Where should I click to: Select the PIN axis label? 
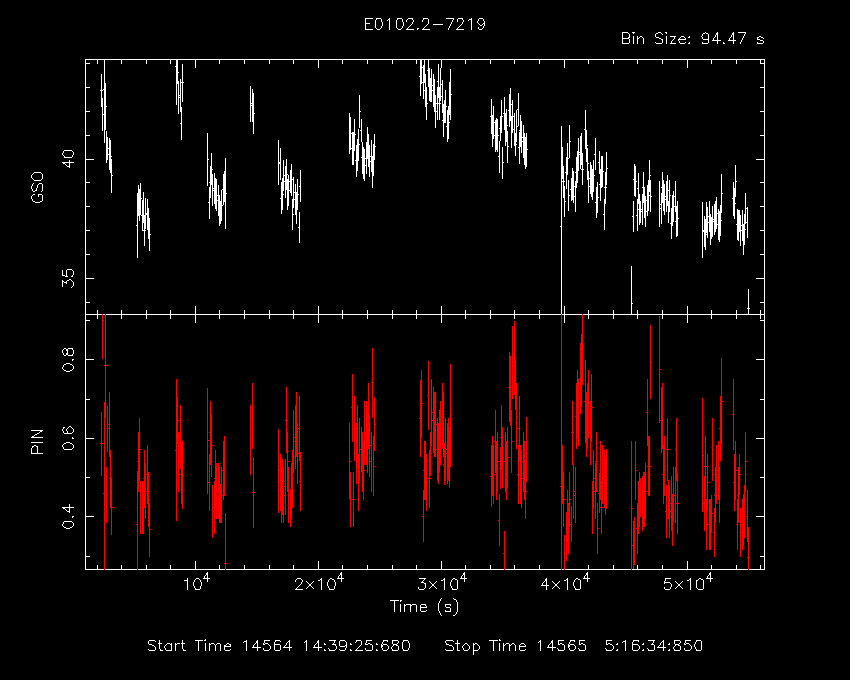point(37,442)
